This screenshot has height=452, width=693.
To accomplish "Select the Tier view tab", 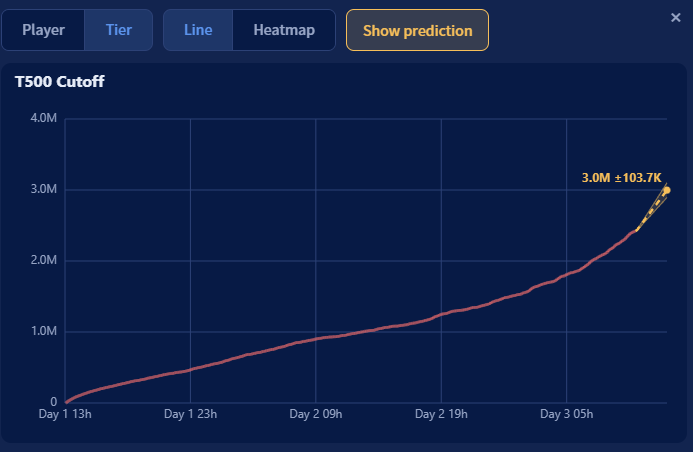I will click(x=118, y=30).
